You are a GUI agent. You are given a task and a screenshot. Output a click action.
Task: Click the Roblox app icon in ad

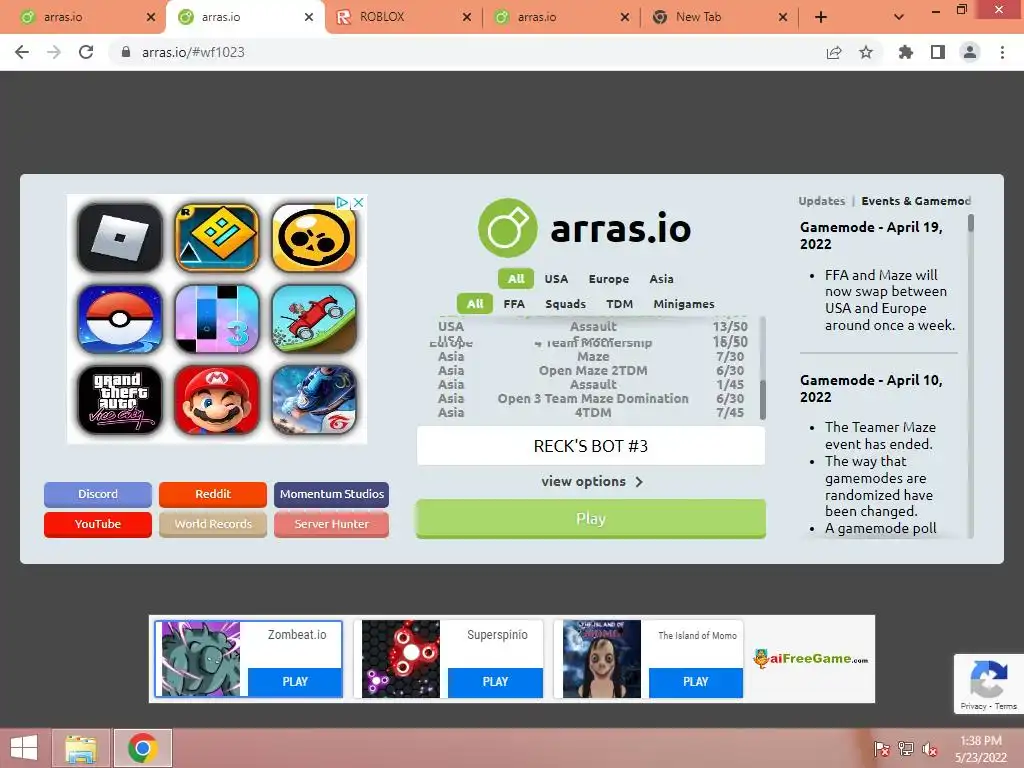pos(120,238)
